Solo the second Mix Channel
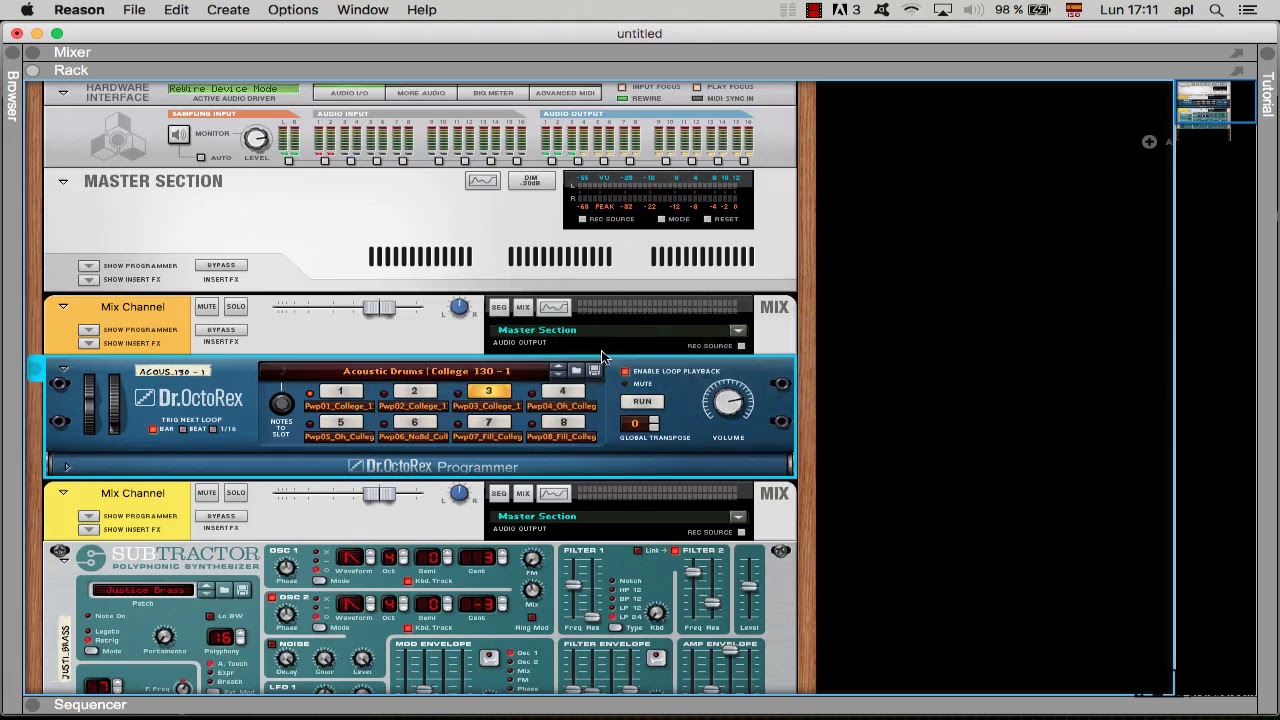 [x=235, y=493]
